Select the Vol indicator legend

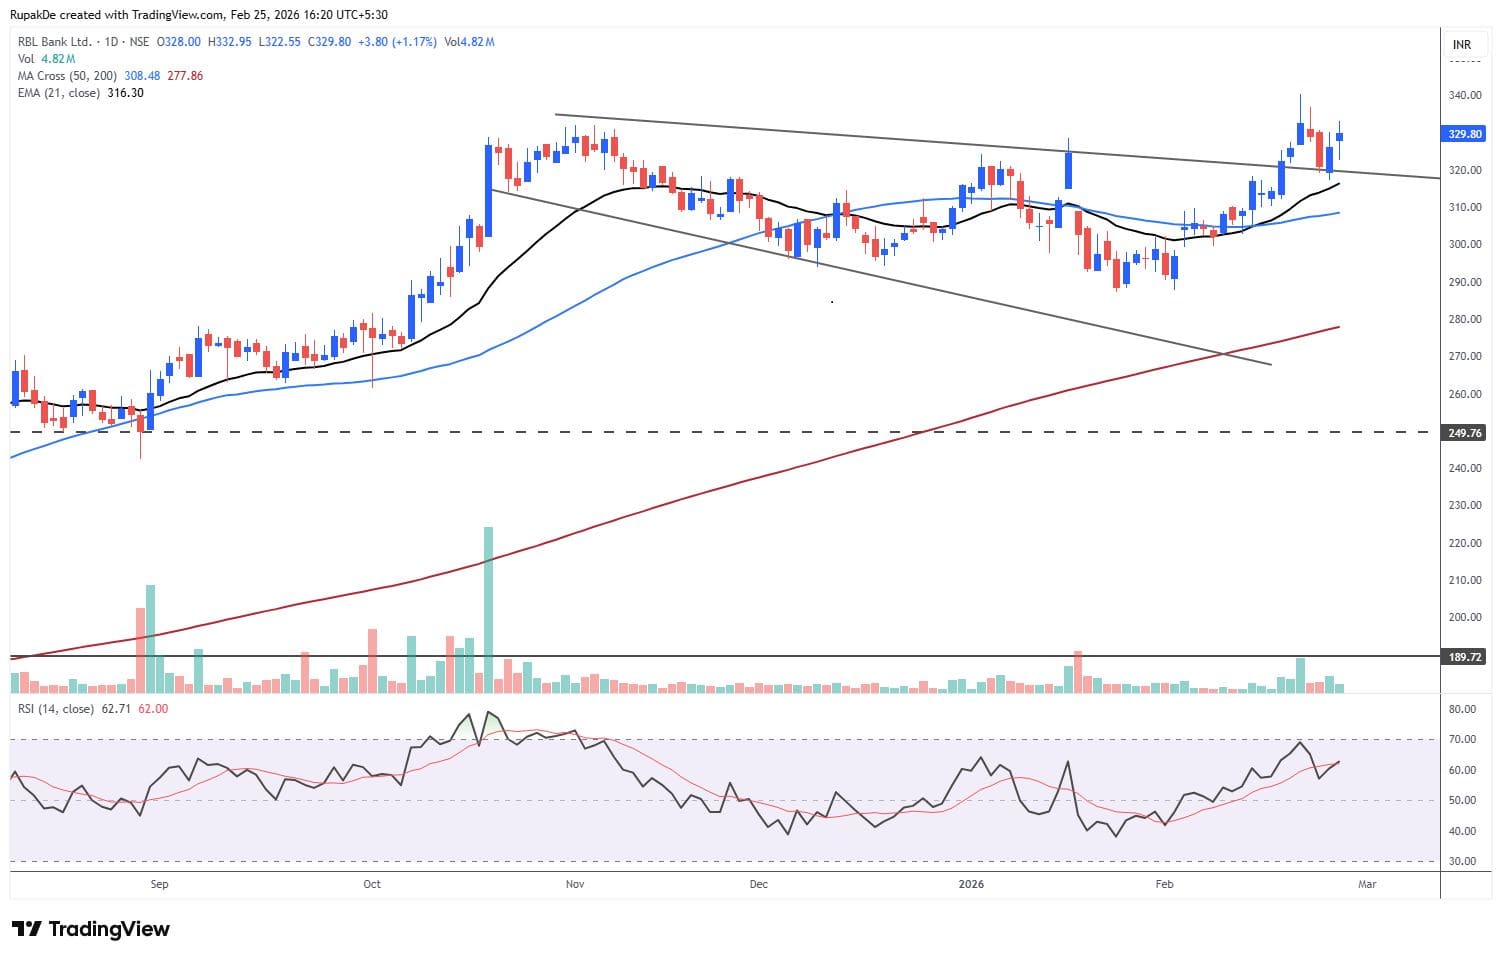(46, 58)
